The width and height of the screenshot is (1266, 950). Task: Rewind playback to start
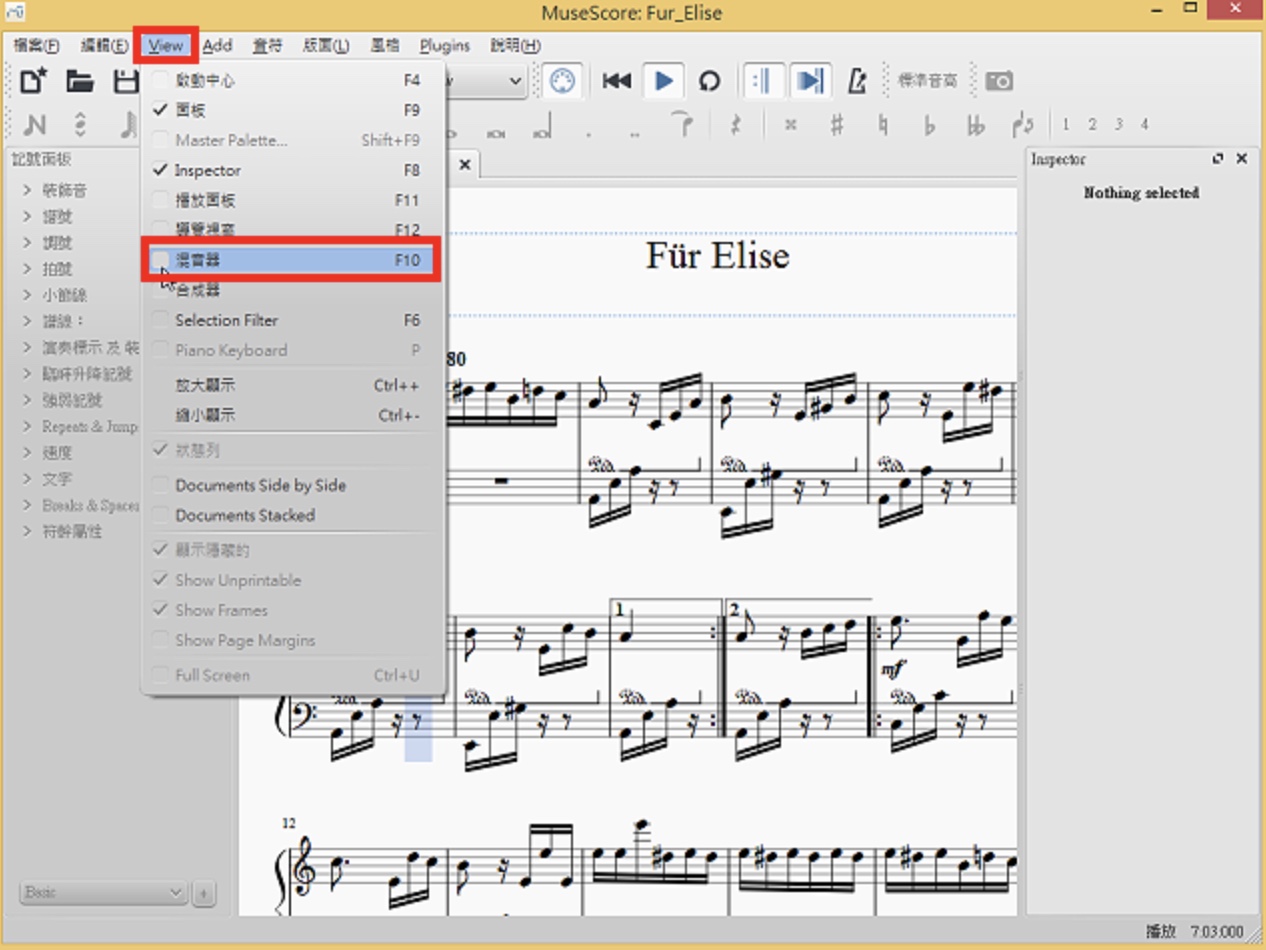(x=616, y=81)
